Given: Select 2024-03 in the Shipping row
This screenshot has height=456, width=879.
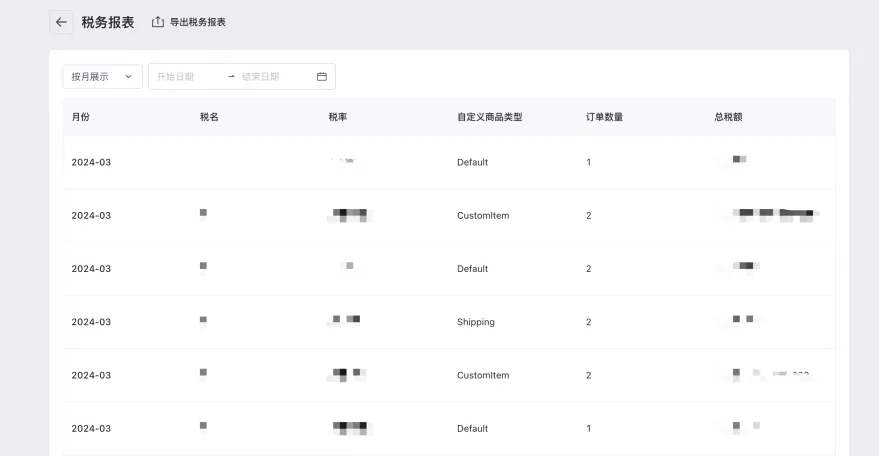Looking at the screenshot, I should (91, 322).
